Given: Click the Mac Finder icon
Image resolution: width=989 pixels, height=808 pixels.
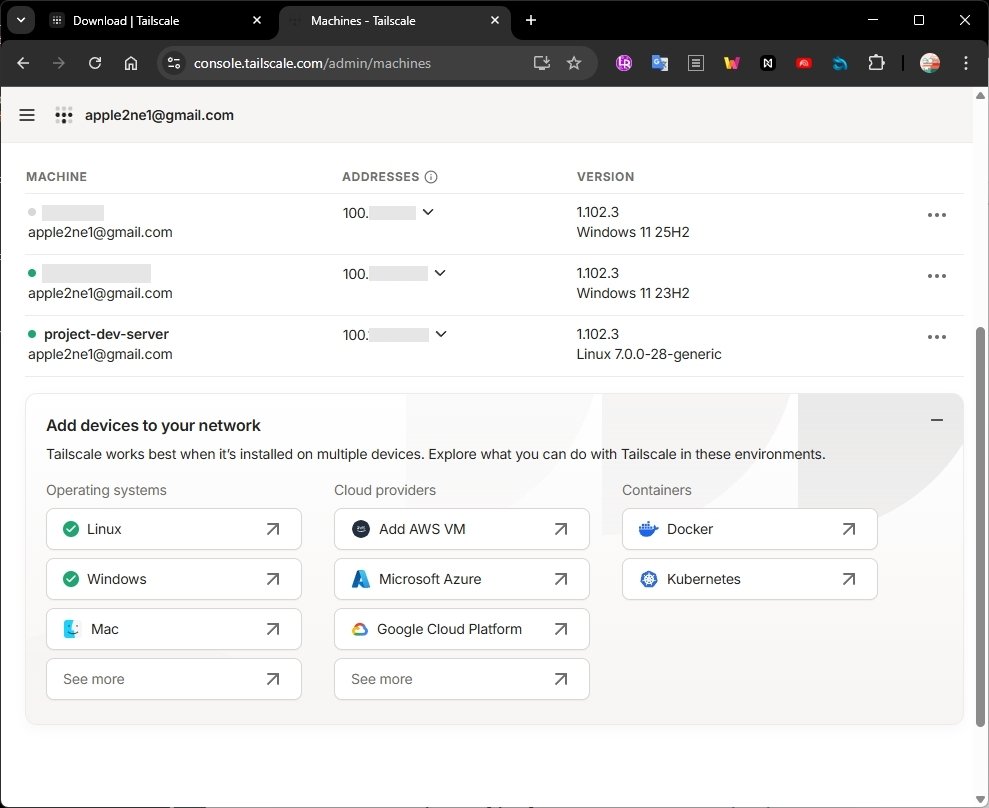Looking at the screenshot, I should click(x=71, y=629).
